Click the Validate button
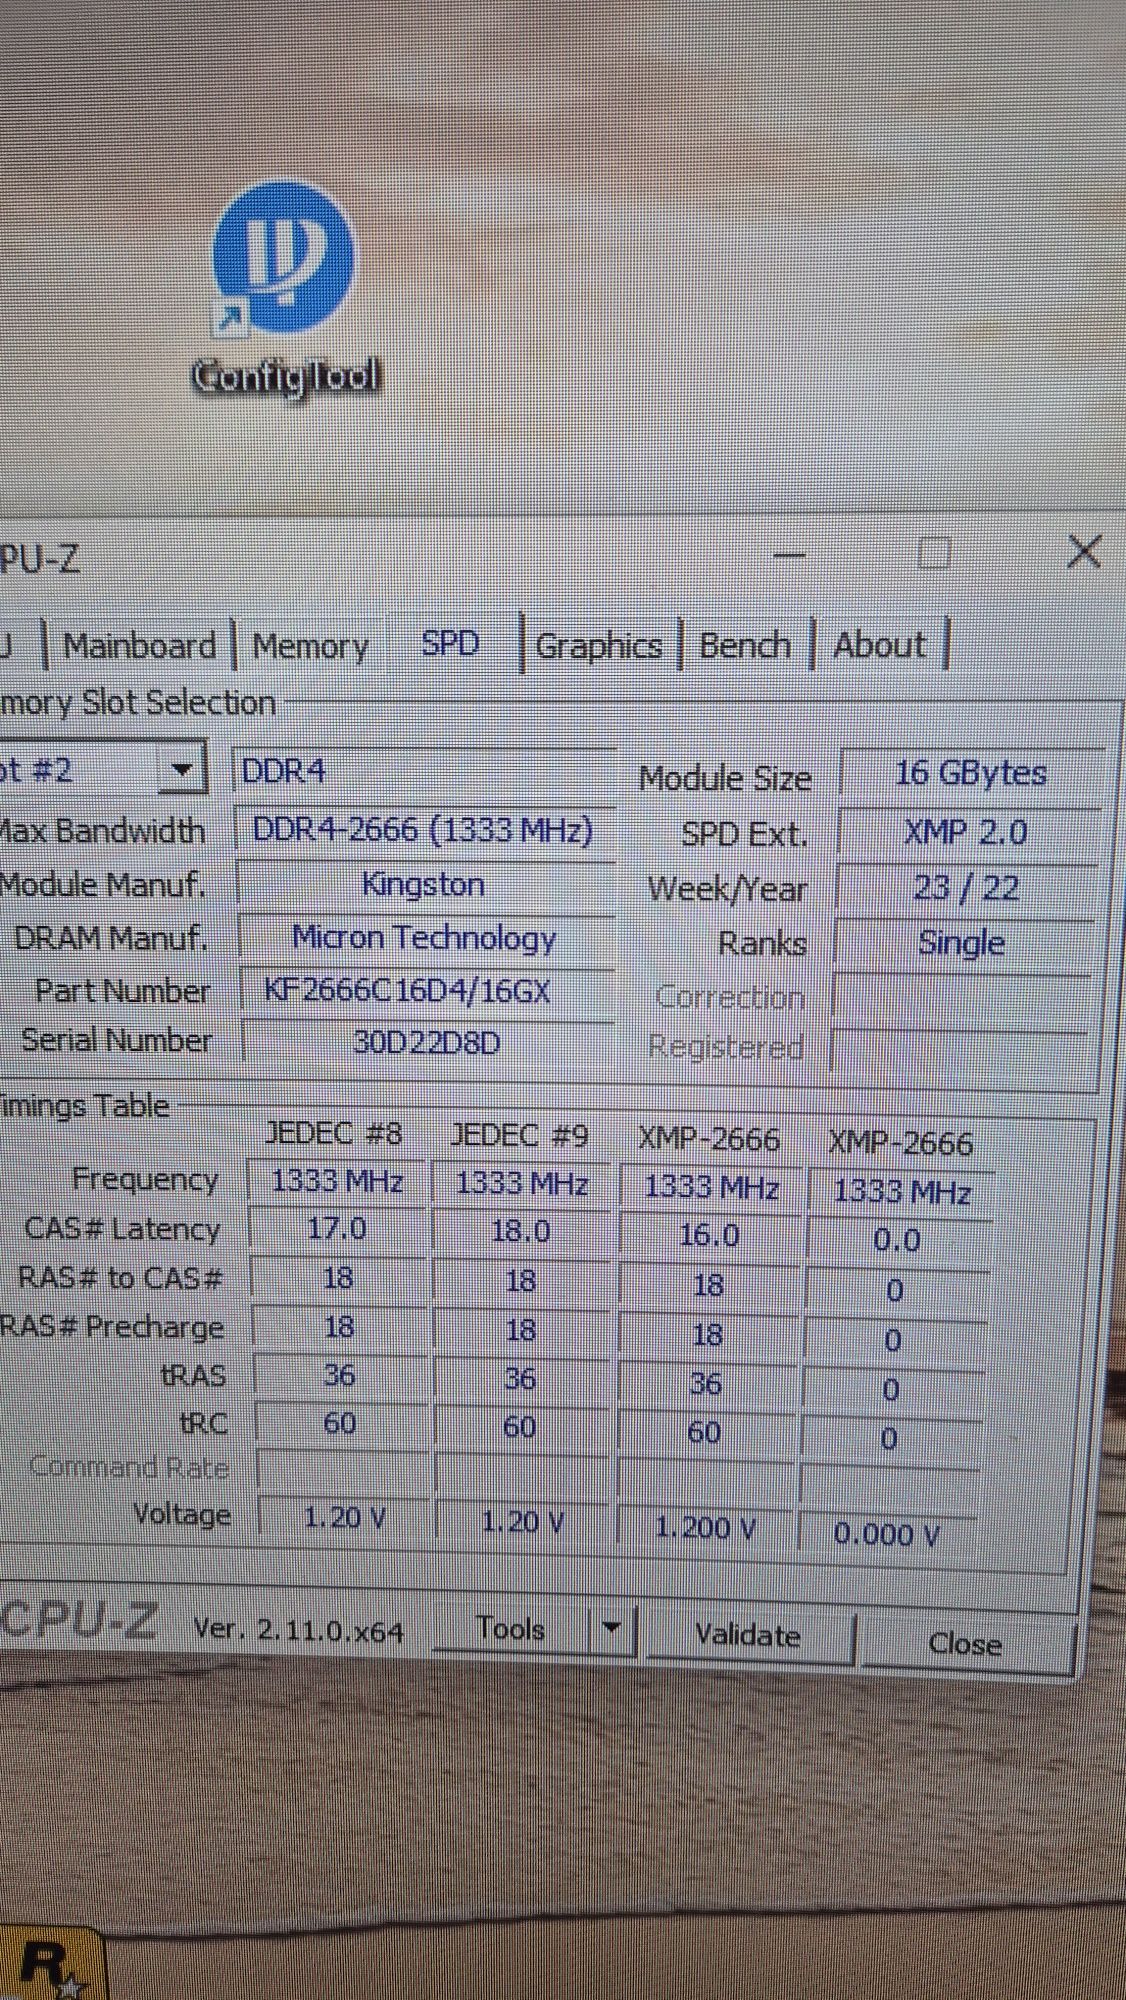Viewport: 1126px width, 2000px height. pos(748,1635)
